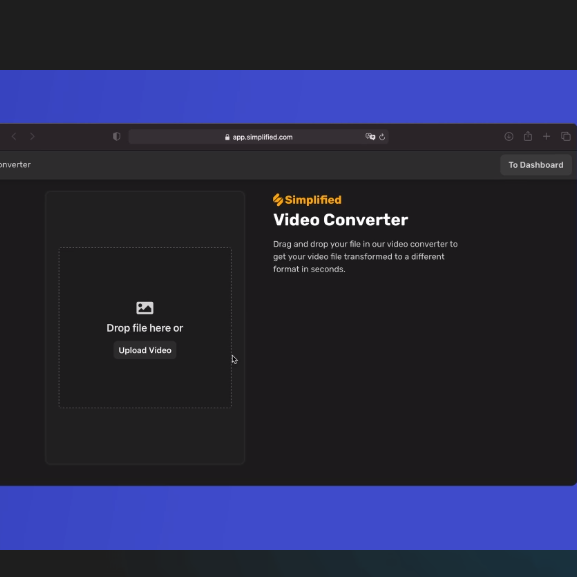Open a new tab with plus icon
The image size is (577, 577).
click(546, 137)
